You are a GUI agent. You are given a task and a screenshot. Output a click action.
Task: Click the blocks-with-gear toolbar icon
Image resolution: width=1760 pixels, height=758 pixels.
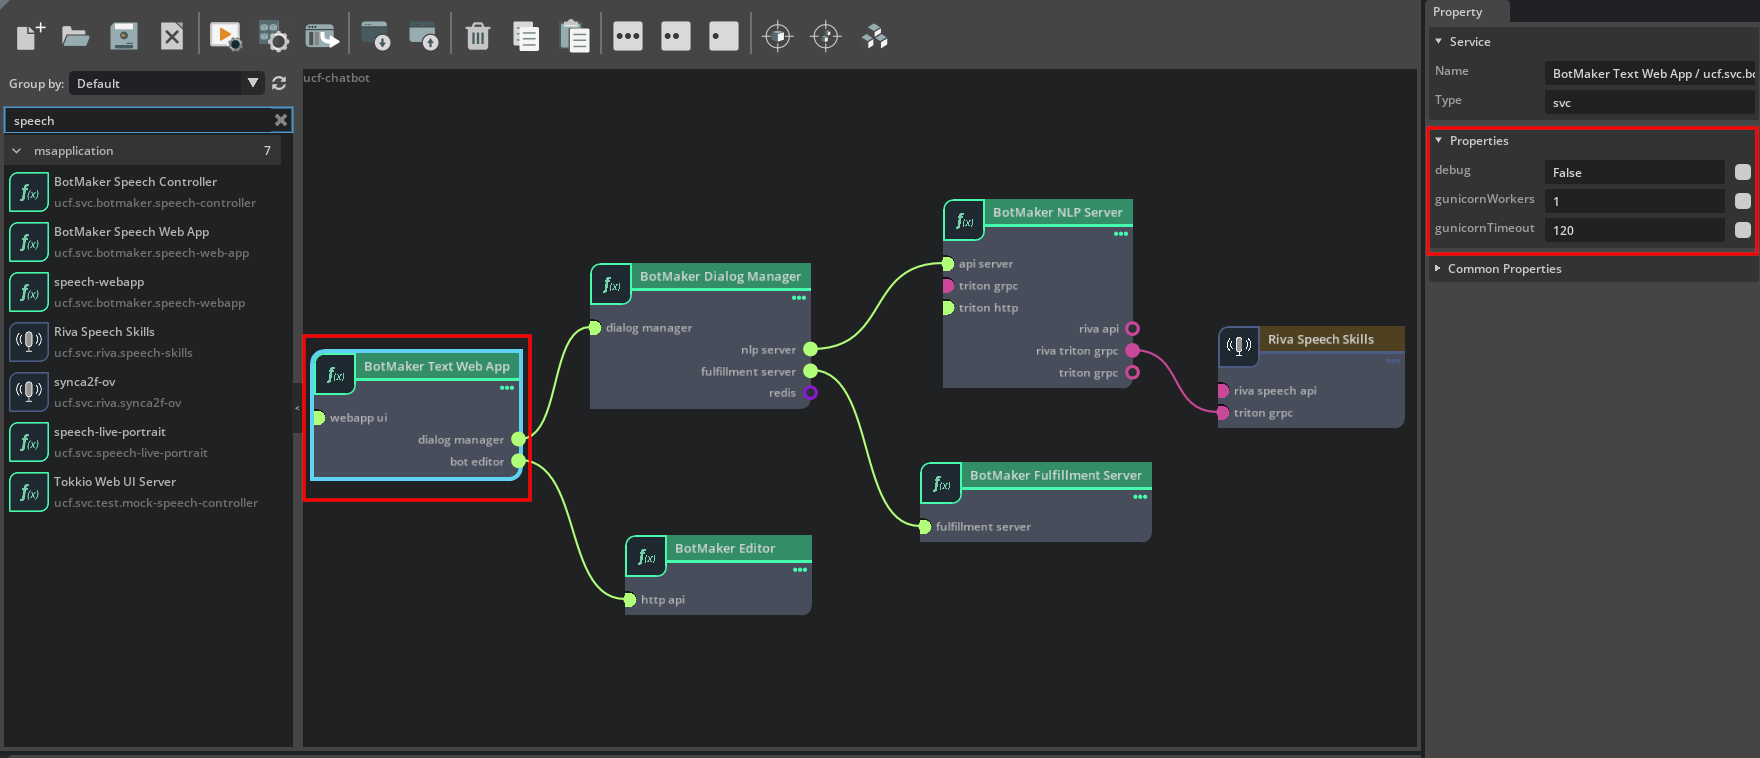click(273, 37)
